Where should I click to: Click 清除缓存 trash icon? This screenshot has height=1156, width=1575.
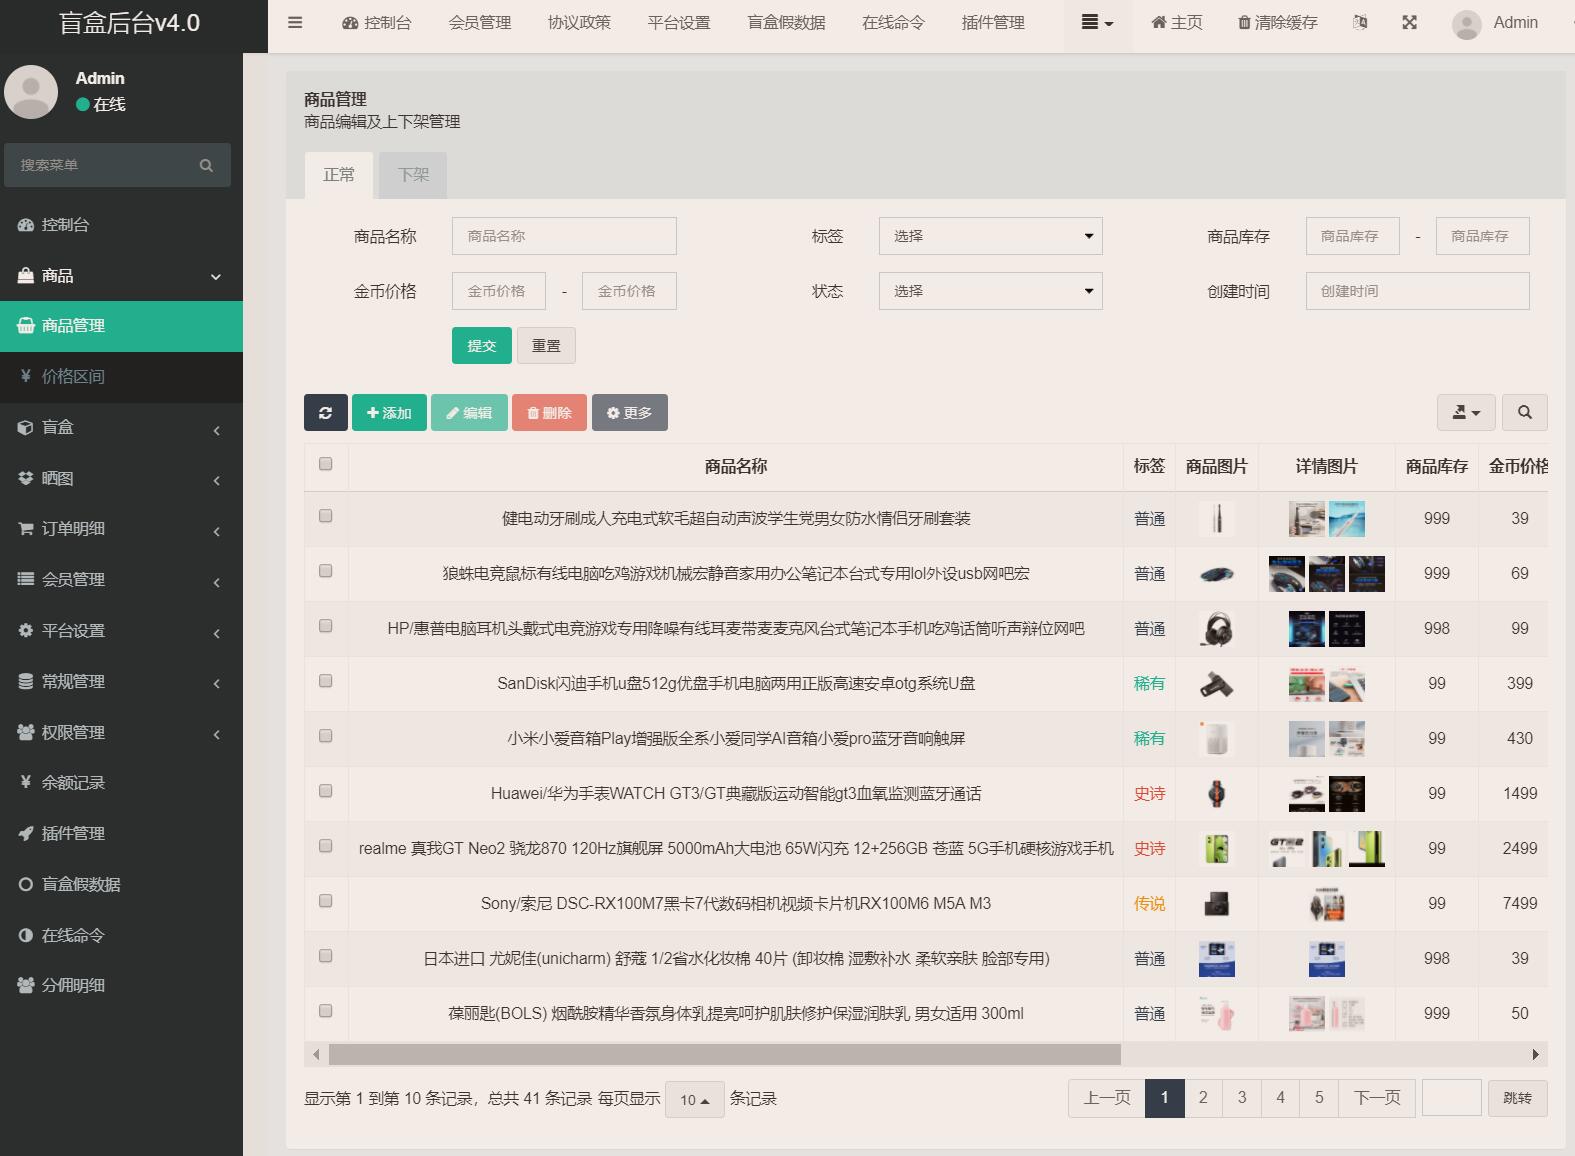(x=1278, y=22)
